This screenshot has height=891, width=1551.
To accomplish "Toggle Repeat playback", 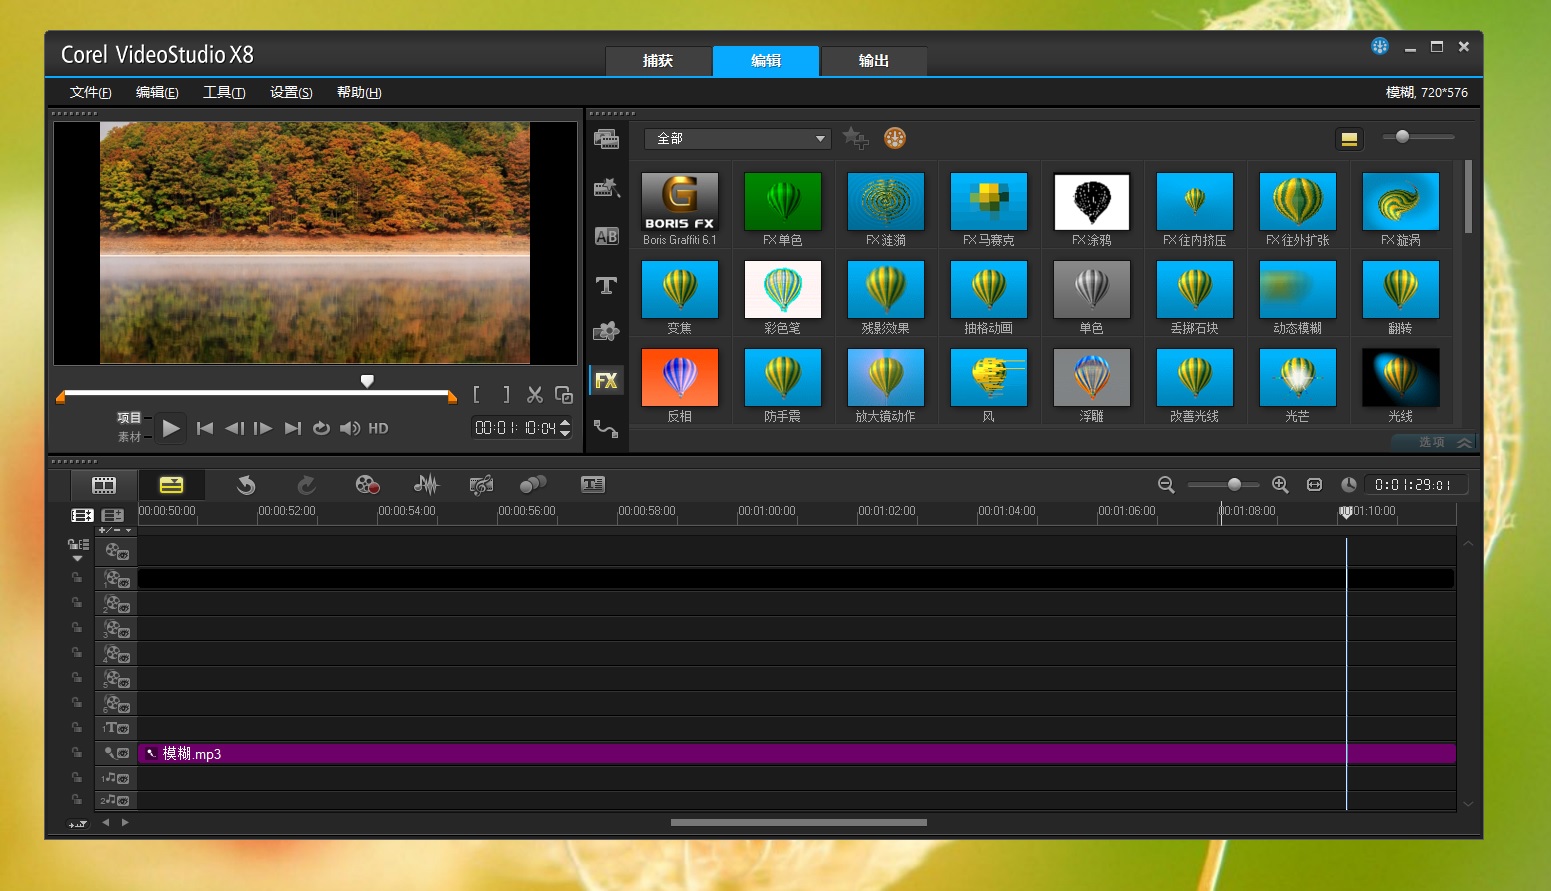I will click(x=321, y=428).
